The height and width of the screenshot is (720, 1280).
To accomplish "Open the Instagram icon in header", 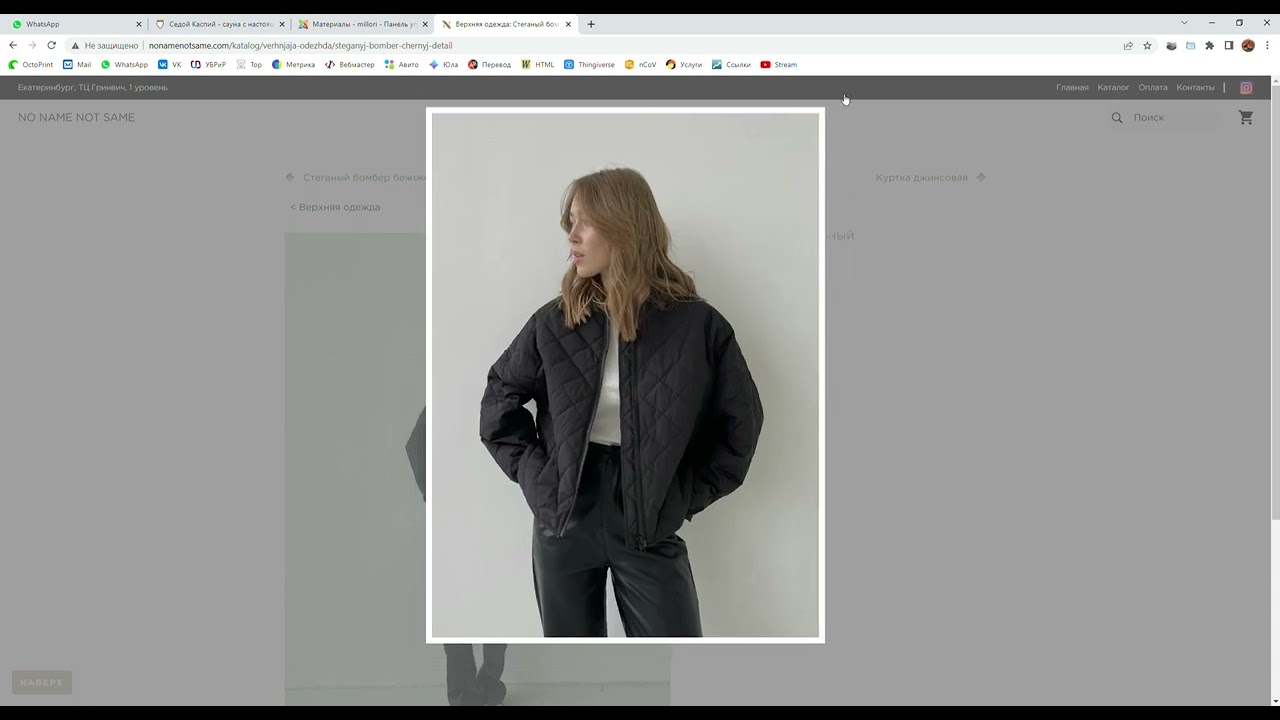I will 1246,87.
